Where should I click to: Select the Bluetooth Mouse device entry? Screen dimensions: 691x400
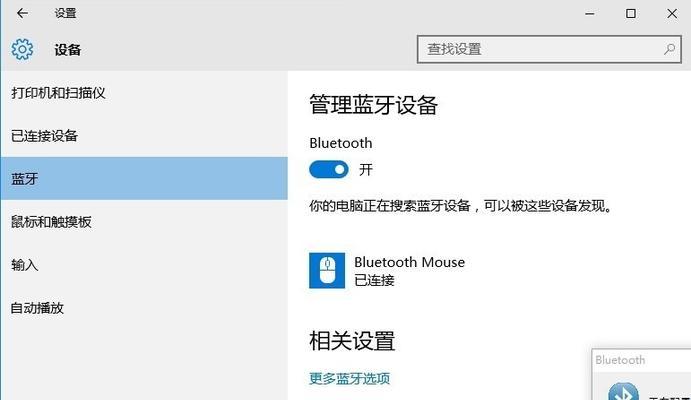(387, 270)
